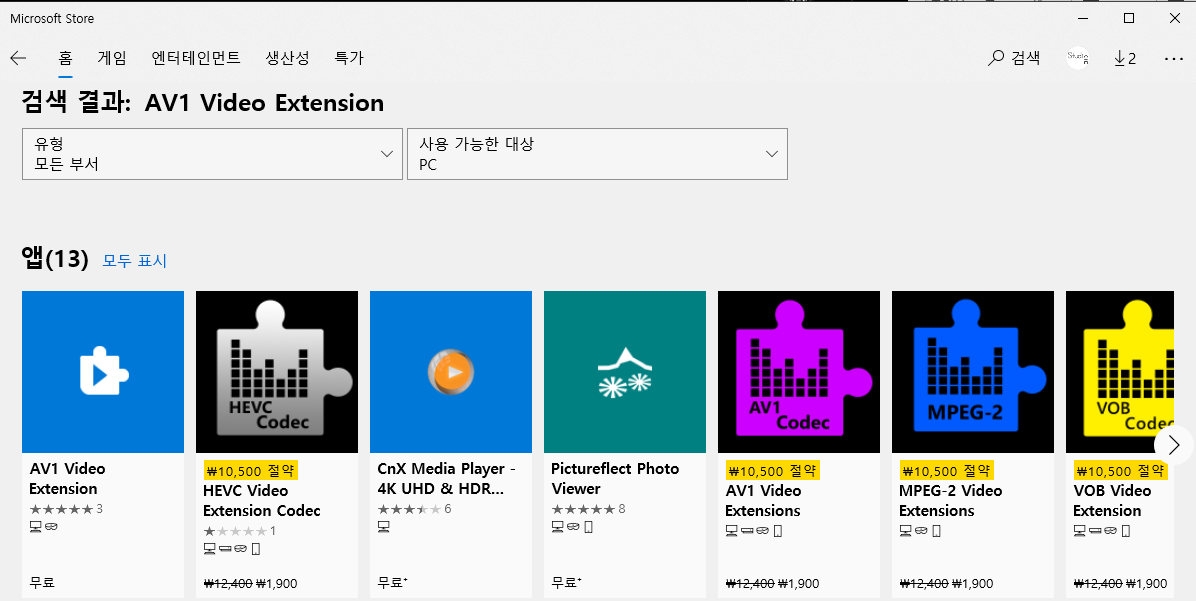
Task: Click the 검색 결과 AV1 Video Extension heading
Action: point(203,103)
